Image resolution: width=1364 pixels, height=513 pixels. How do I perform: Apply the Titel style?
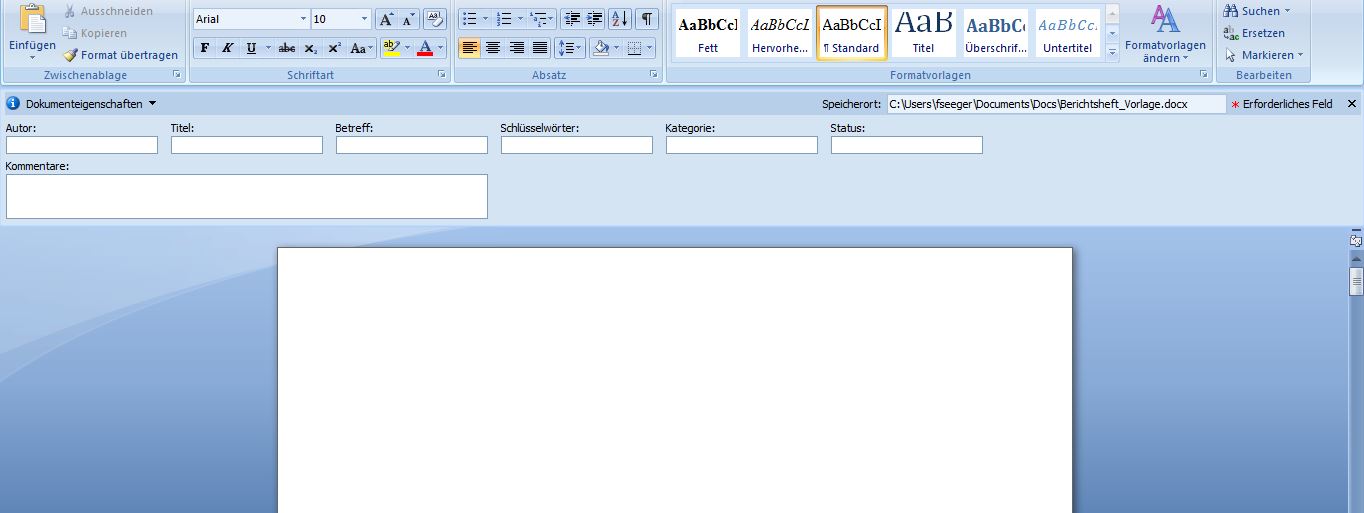(x=923, y=33)
